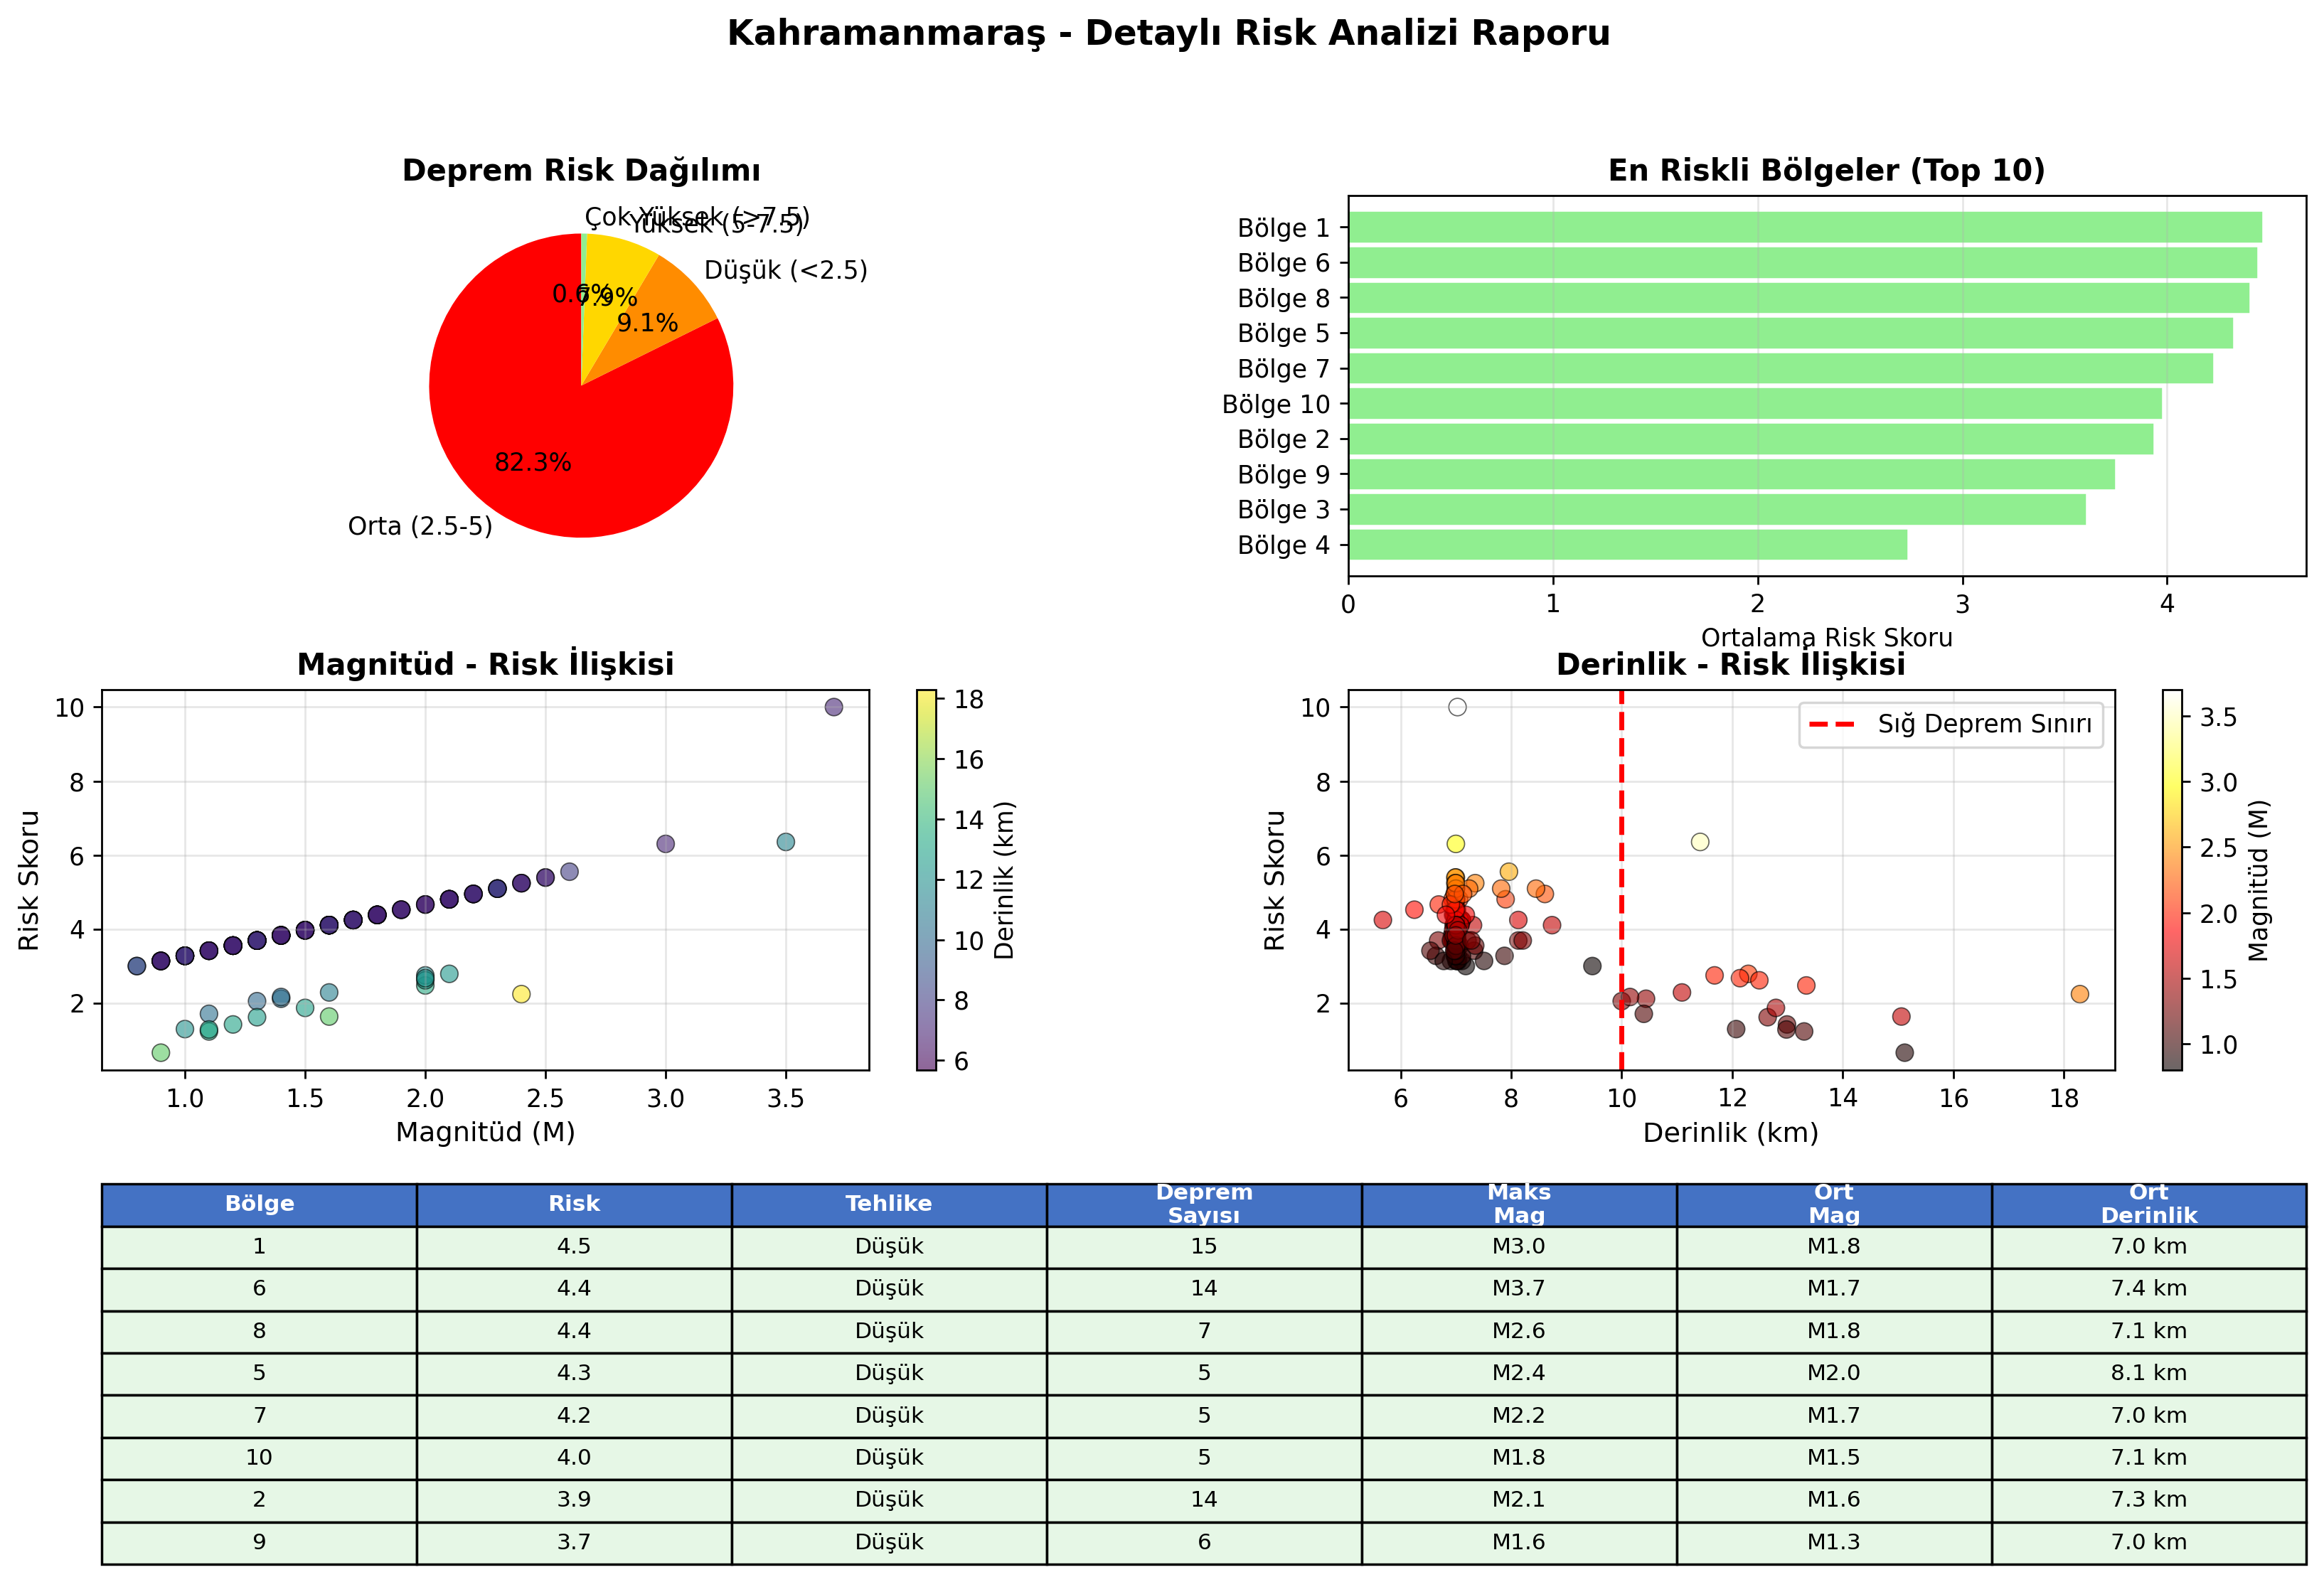Click the Bölge 8 axis label
The width and height of the screenshot is (2324, 1582).
1283,298
